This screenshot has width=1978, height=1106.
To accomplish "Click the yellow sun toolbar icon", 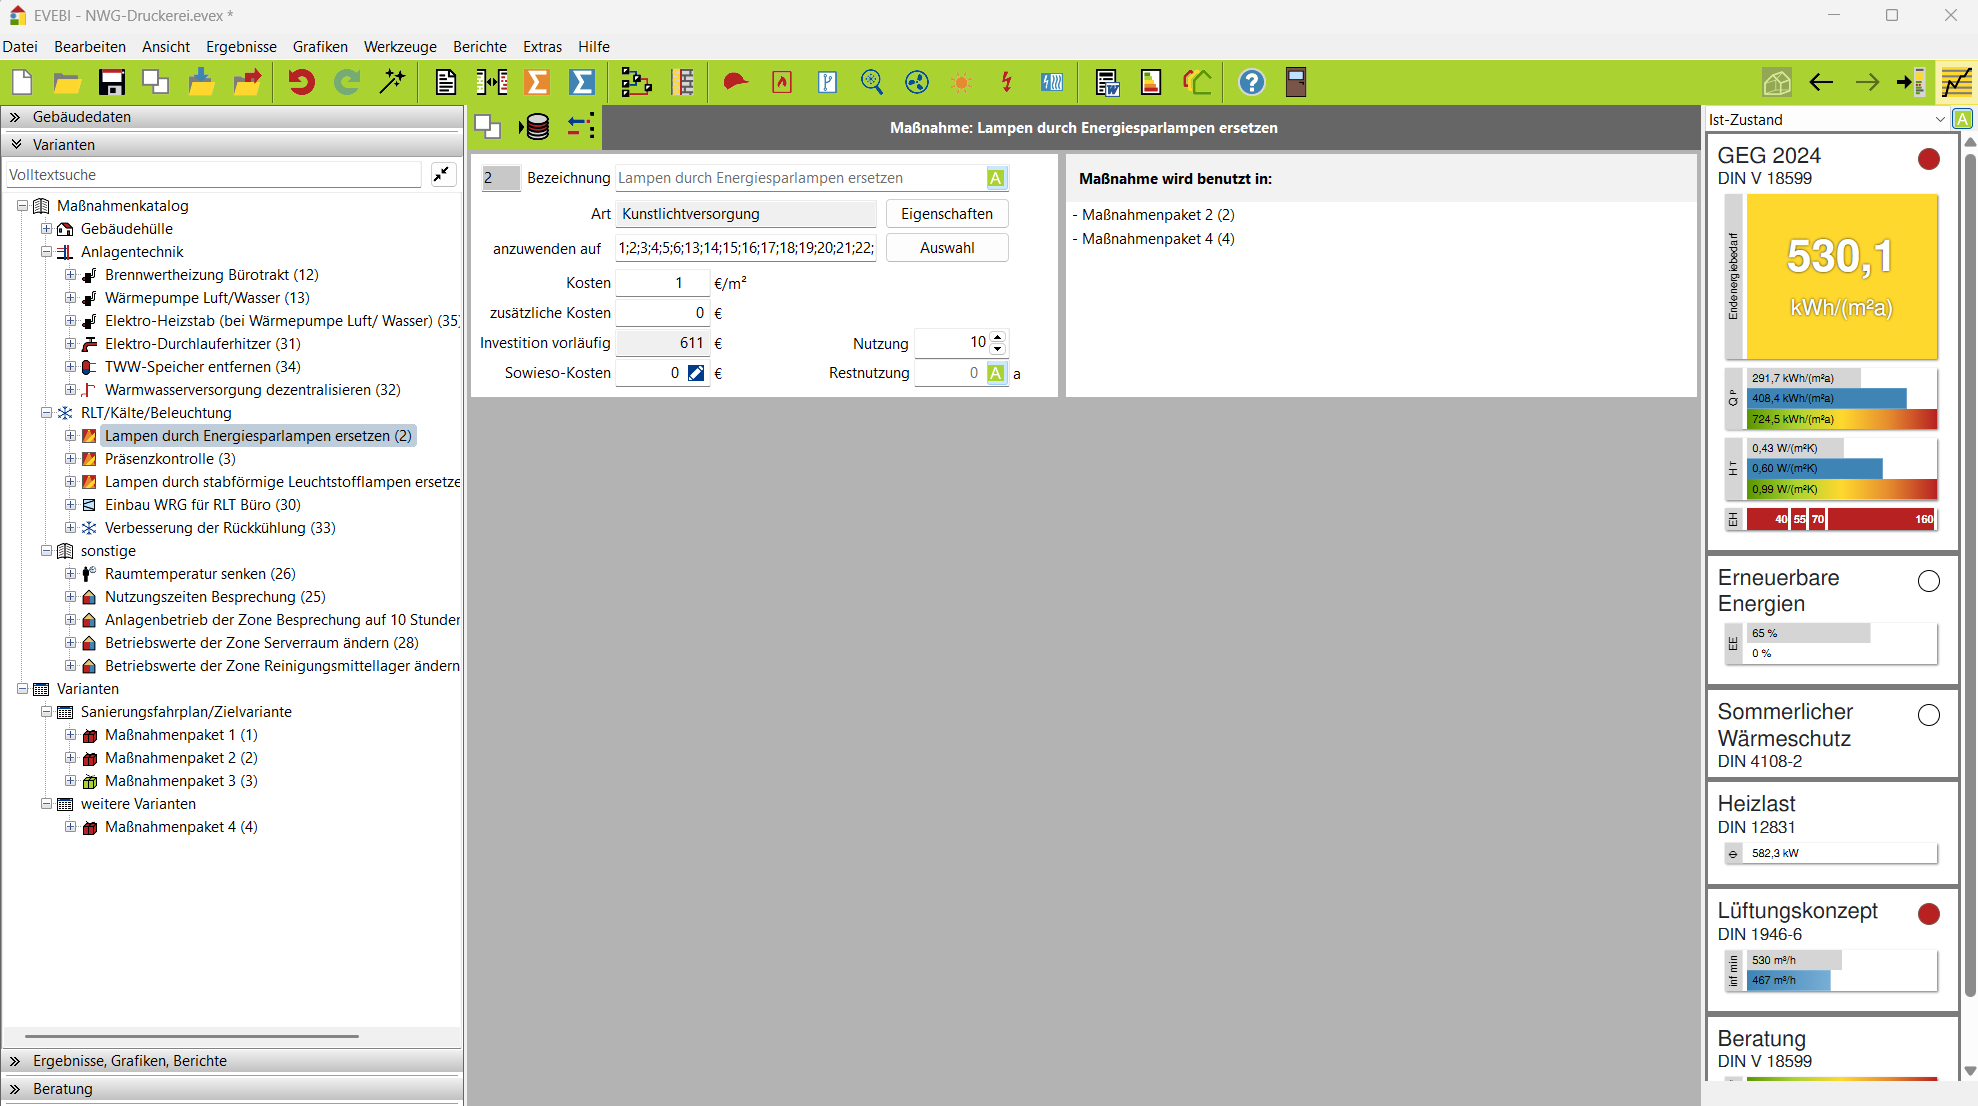I will coord(961,82).
